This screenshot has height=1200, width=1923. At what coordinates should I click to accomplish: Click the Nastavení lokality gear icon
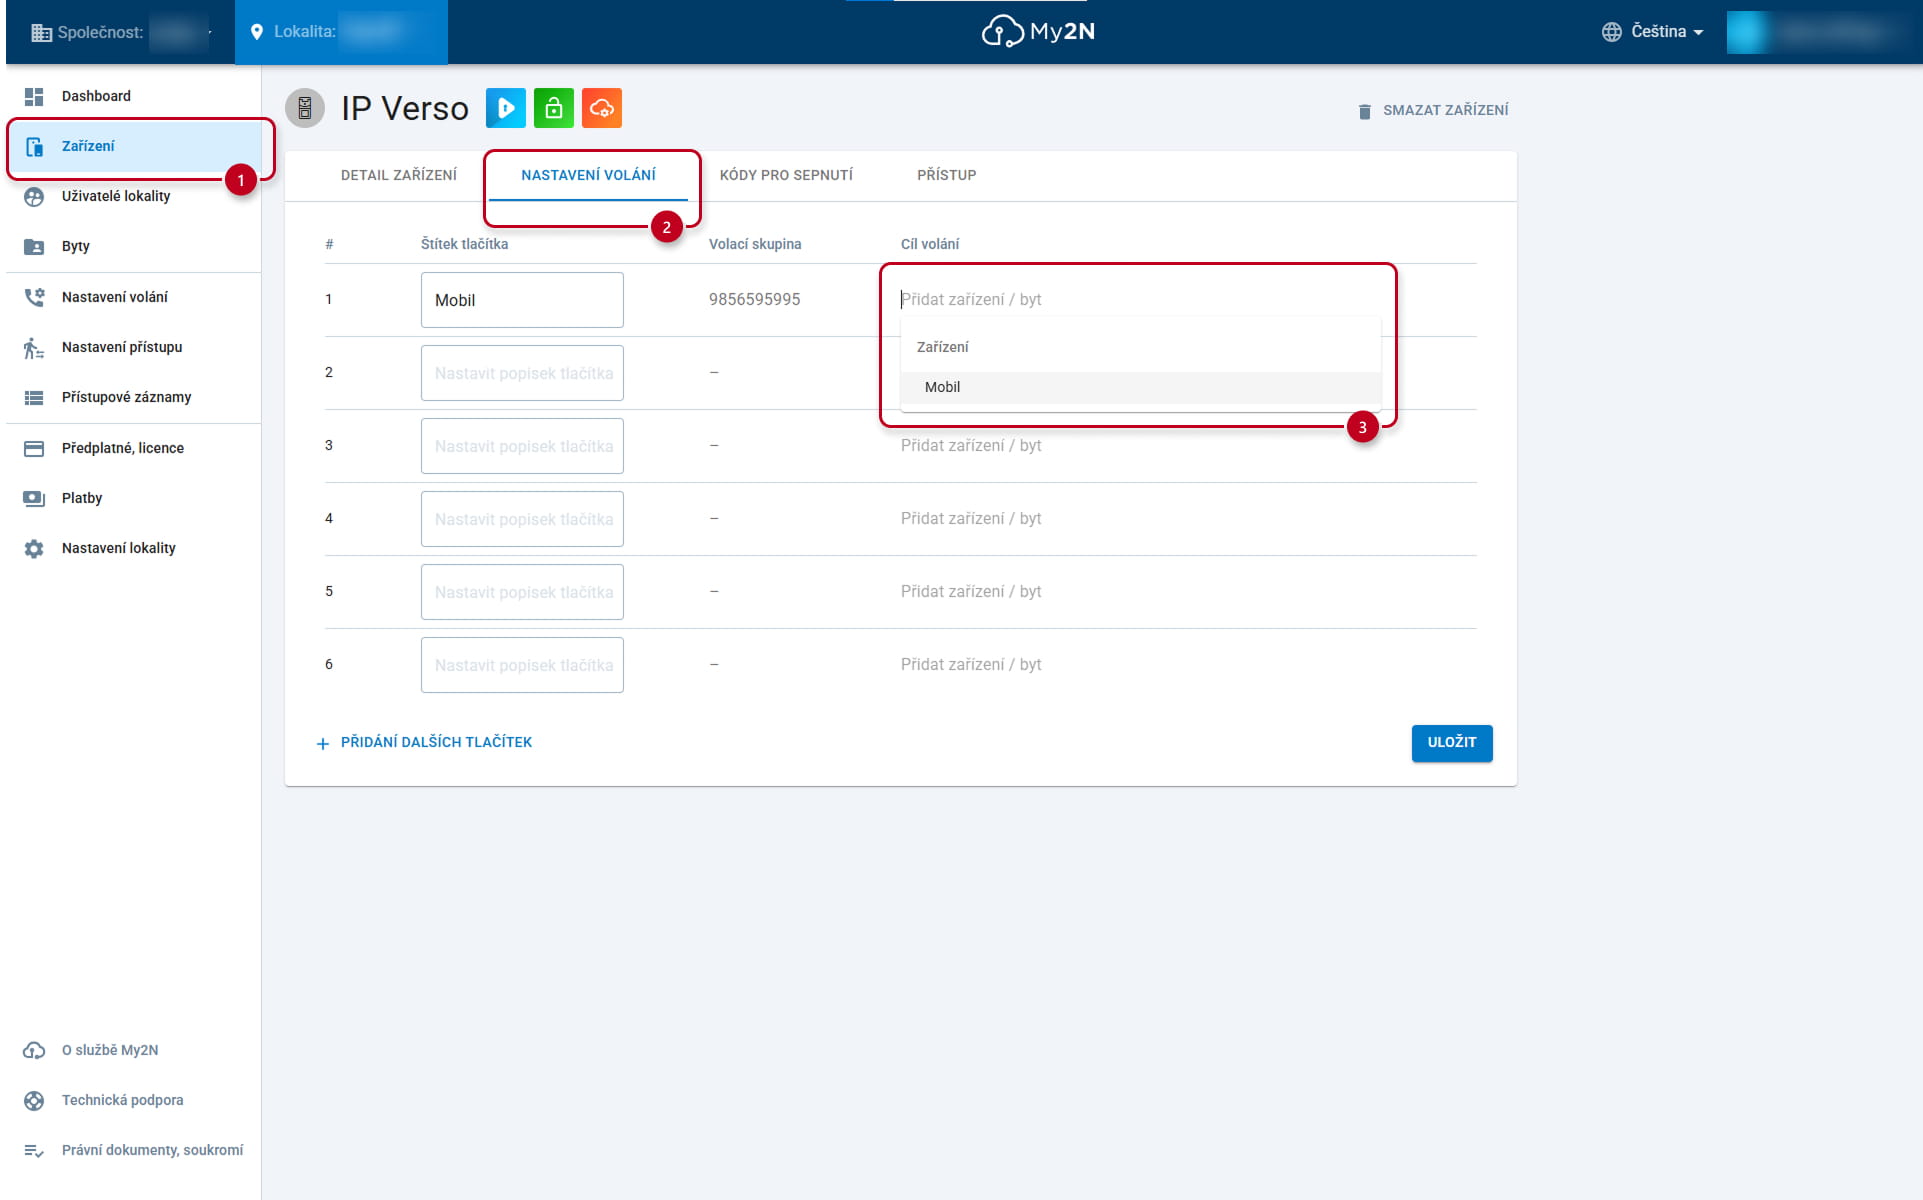(x=34, y=548)
